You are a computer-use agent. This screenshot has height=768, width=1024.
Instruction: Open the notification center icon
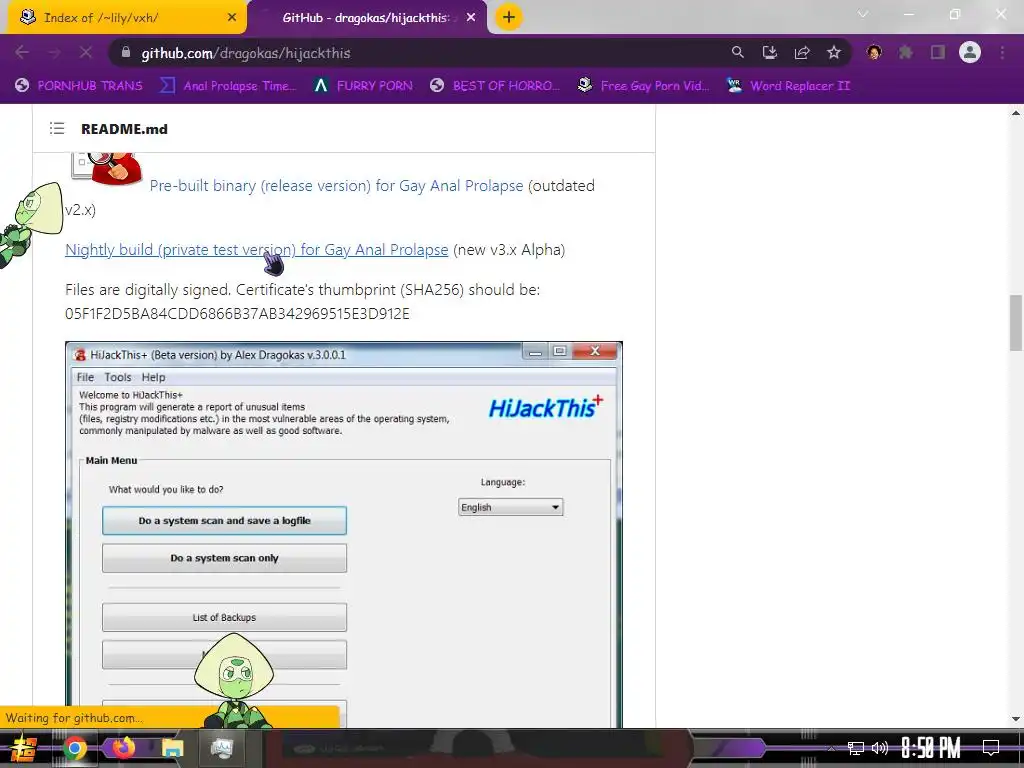coord(991,748)
